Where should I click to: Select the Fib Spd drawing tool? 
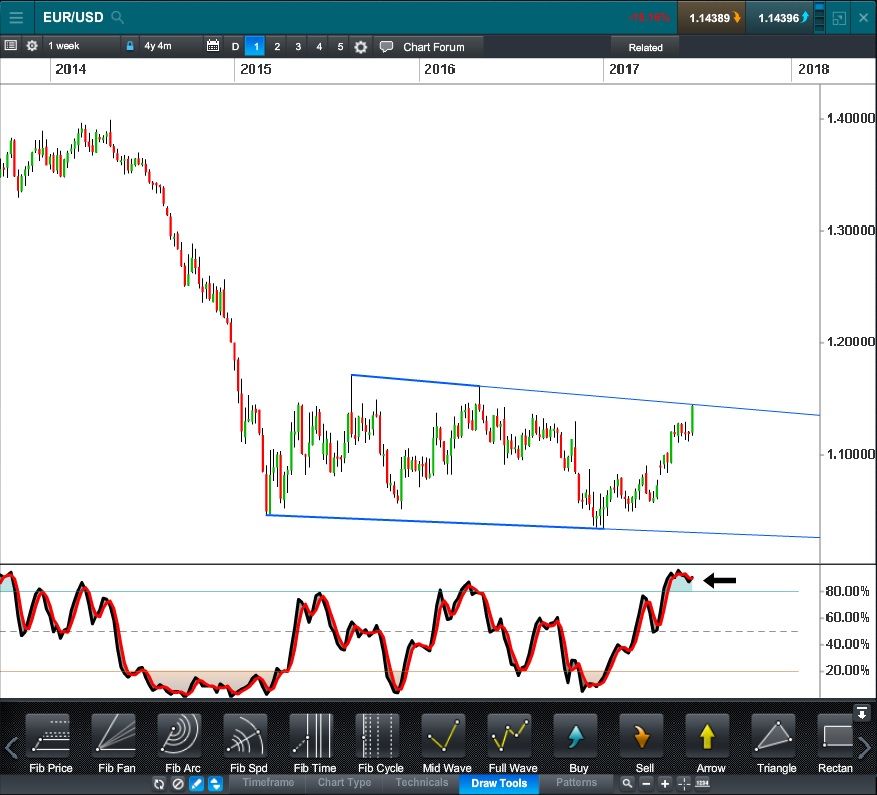coord(248,744)
